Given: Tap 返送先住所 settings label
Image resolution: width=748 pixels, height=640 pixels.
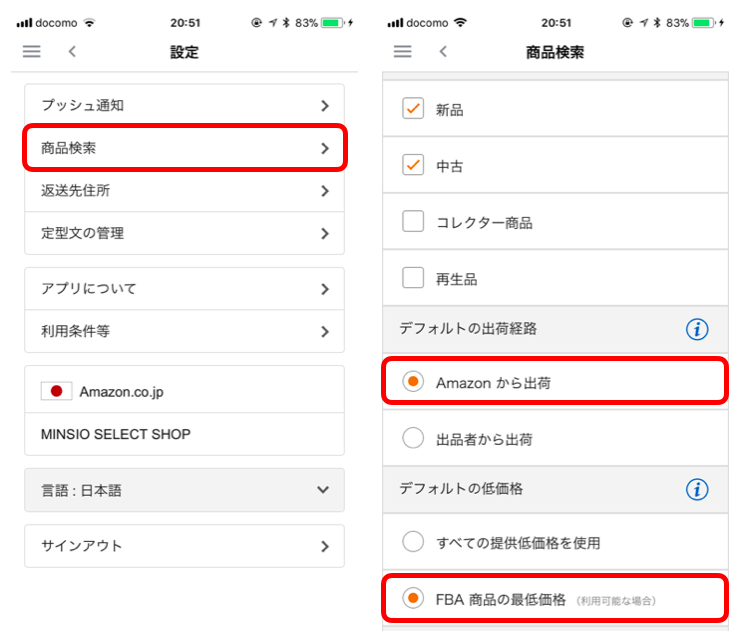Looking at the screenshot, I should click(75, 190).
